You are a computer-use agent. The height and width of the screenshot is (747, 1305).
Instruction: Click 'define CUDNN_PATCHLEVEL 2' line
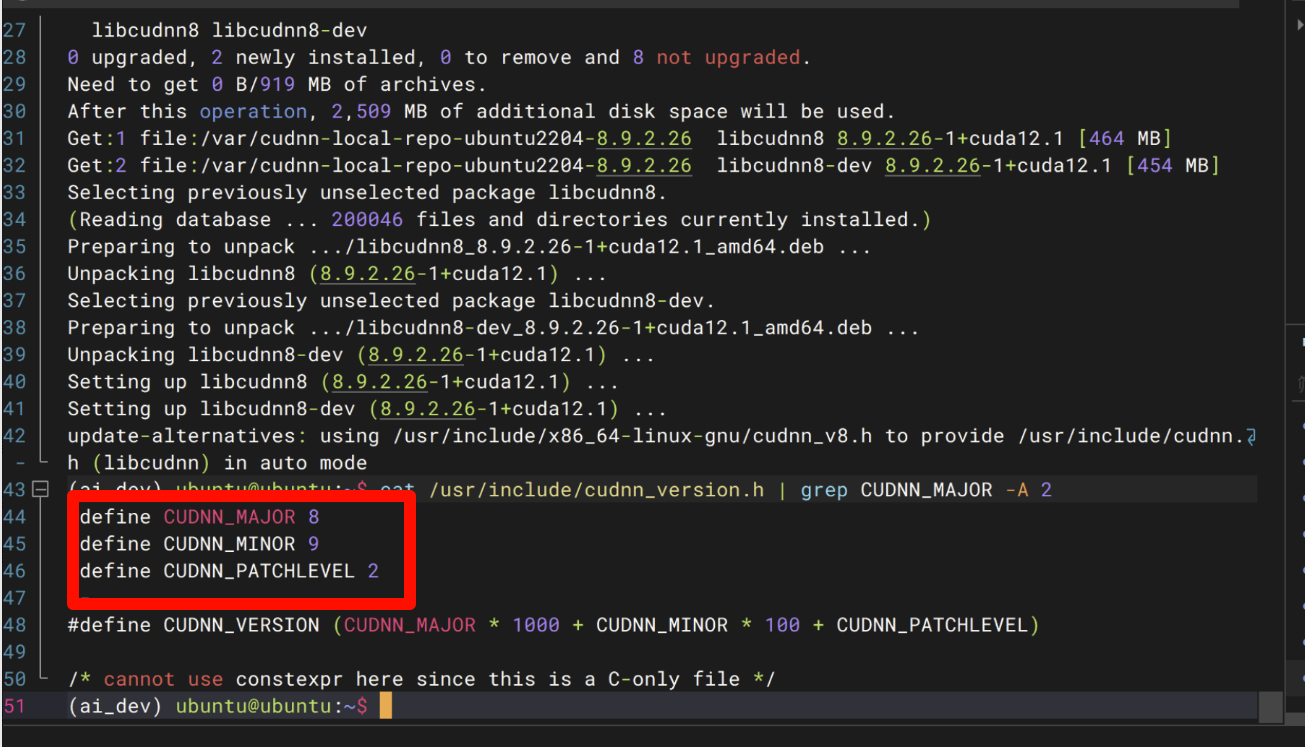coord(229,571)
